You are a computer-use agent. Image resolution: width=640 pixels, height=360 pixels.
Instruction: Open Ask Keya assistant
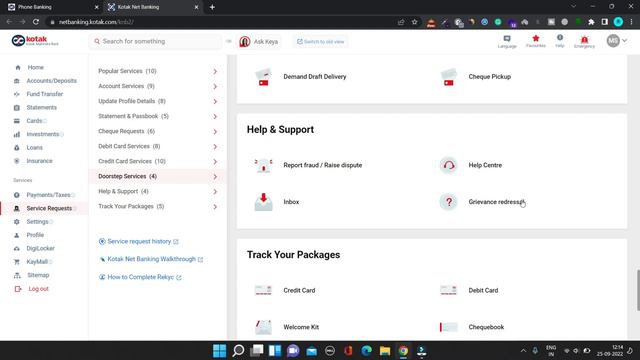point(259,42)
